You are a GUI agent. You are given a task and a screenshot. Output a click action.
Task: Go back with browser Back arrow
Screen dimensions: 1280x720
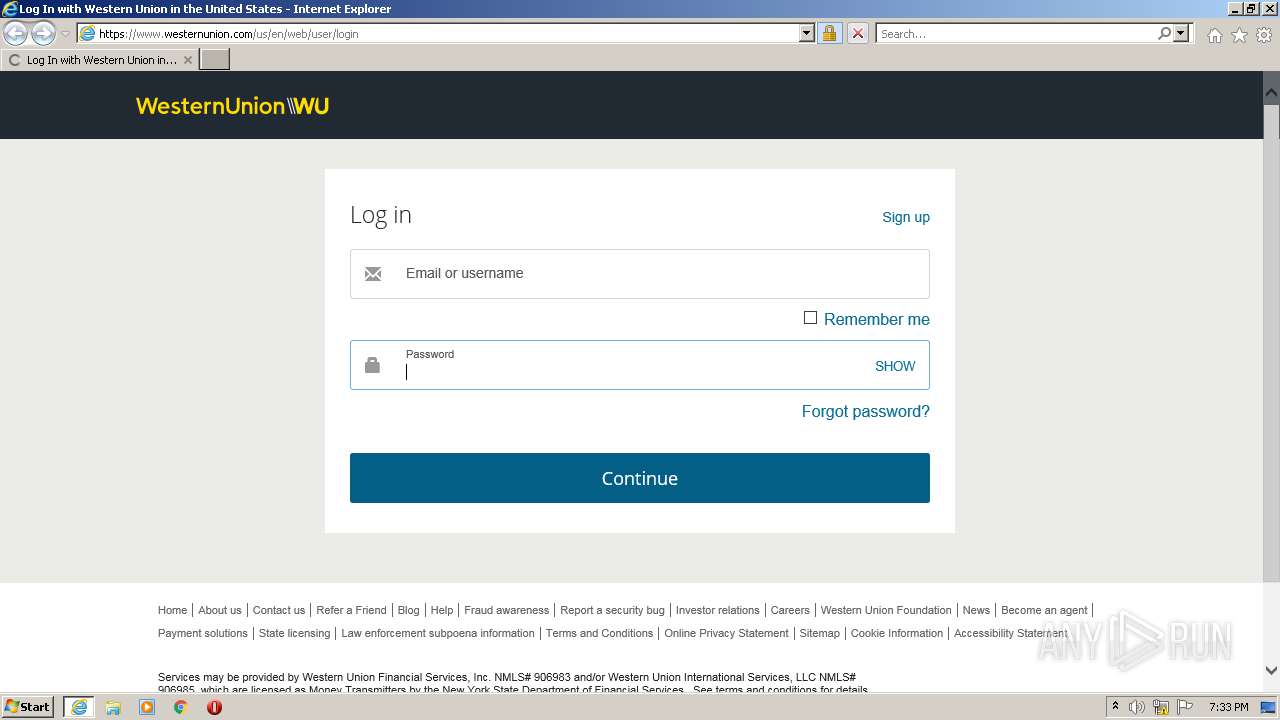(x=16, y=34)
